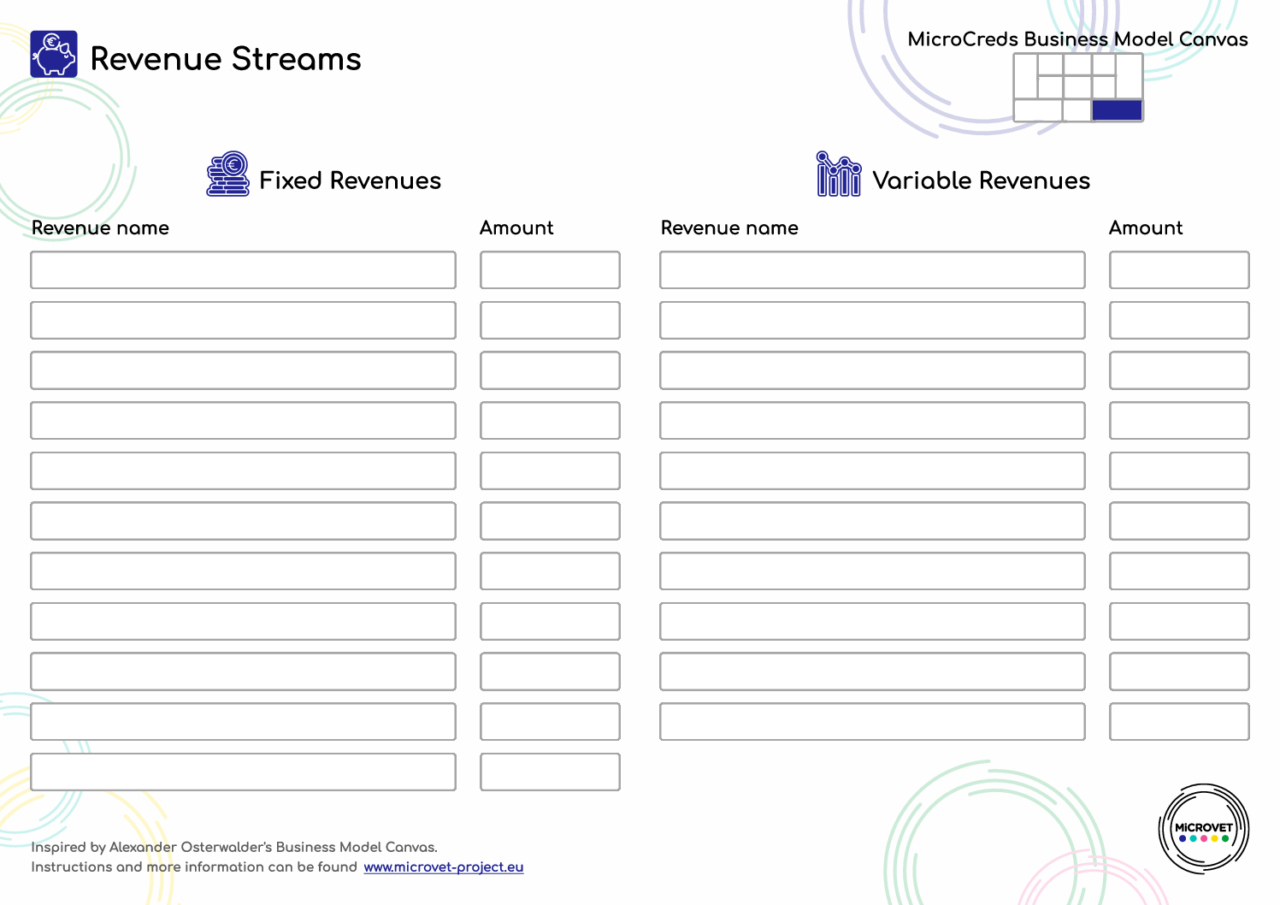Click the highlighted blue block in canvas grid

coord(1116,110)
